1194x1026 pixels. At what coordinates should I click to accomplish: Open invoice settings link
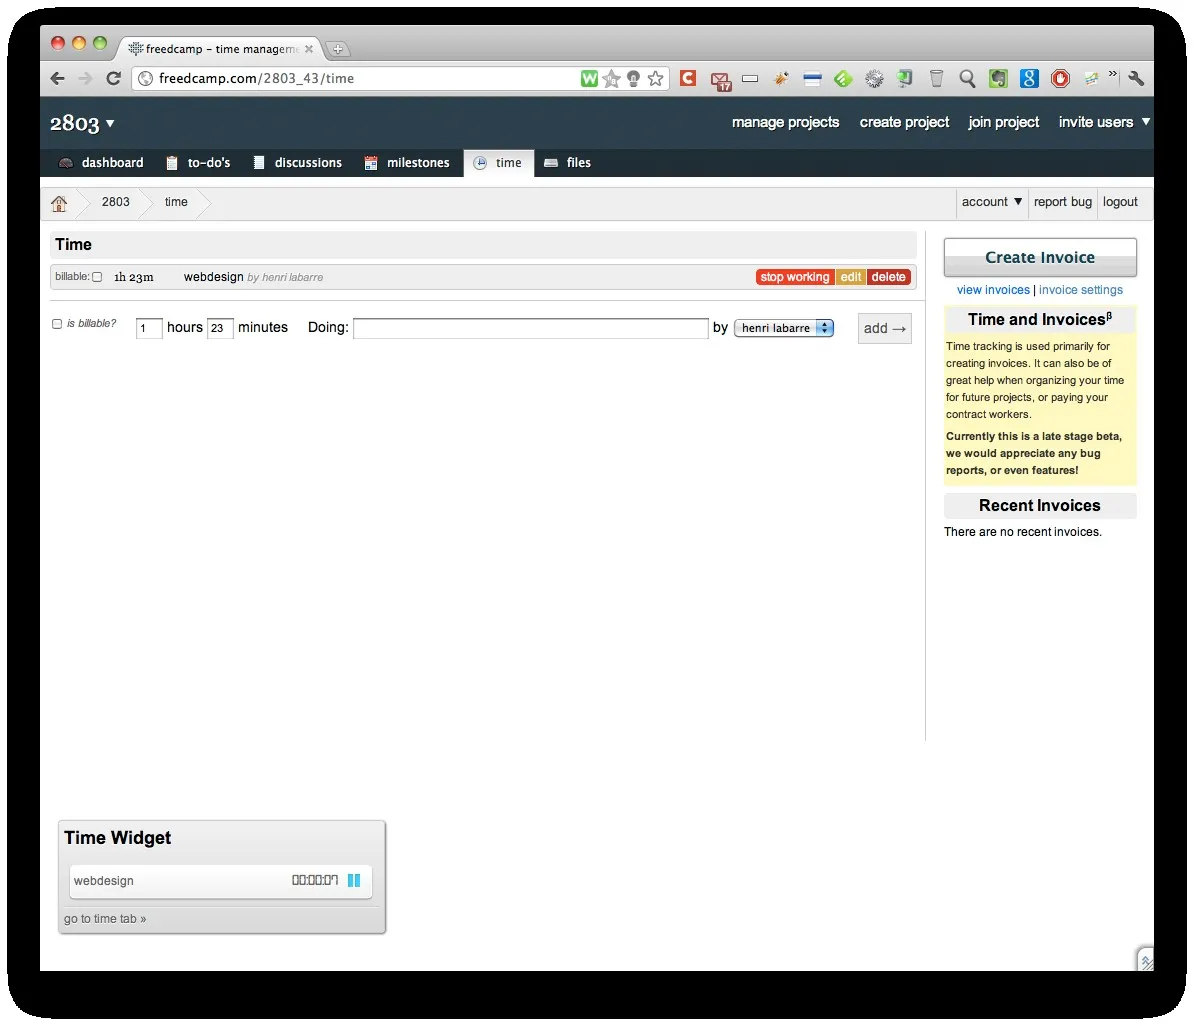pyautogui.click(x=1081, y=290)
